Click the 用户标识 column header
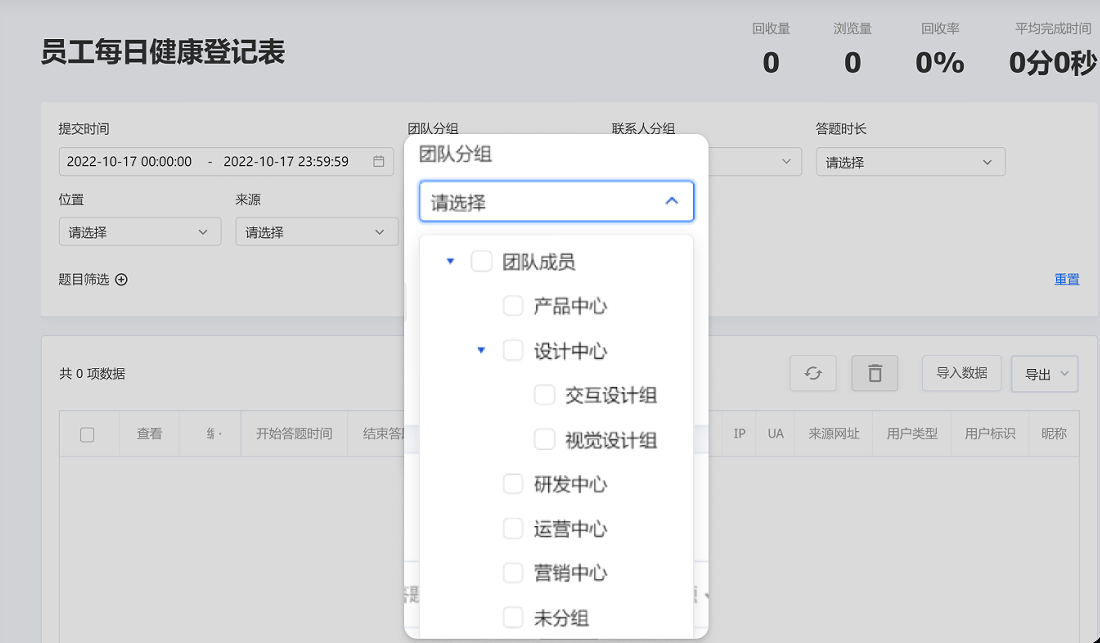 point(990,434)
